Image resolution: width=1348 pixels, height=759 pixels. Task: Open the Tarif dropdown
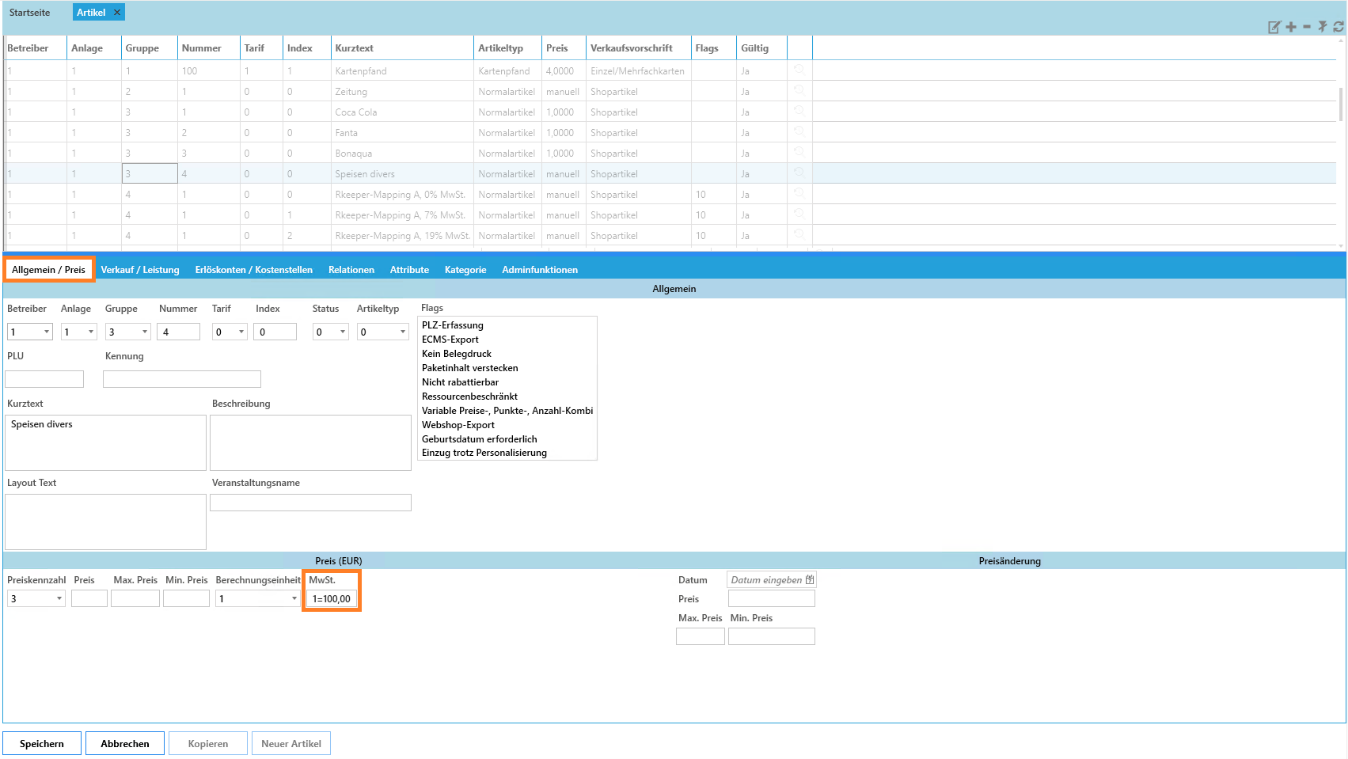coord(241,332)
